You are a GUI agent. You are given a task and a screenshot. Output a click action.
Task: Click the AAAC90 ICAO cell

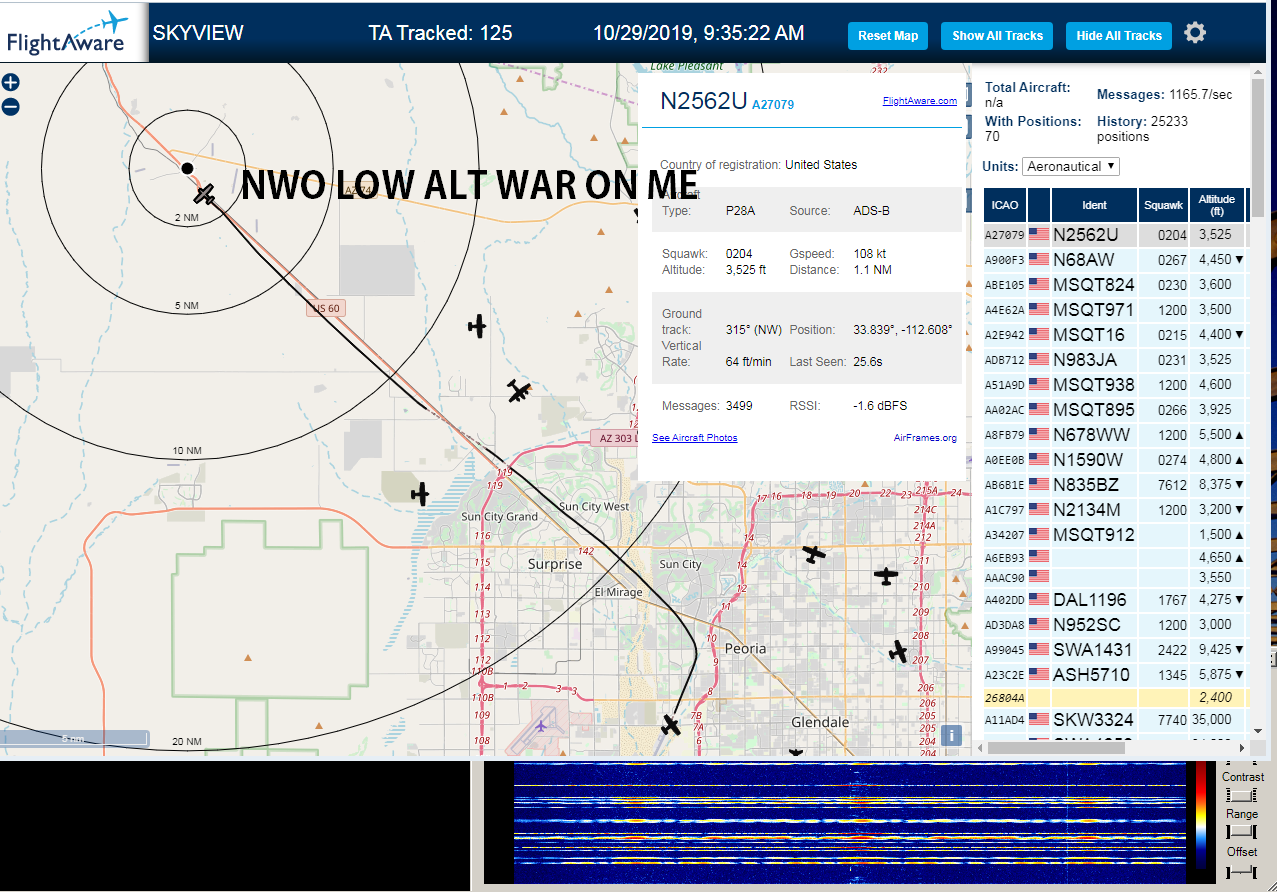(x=1005, y=578)
